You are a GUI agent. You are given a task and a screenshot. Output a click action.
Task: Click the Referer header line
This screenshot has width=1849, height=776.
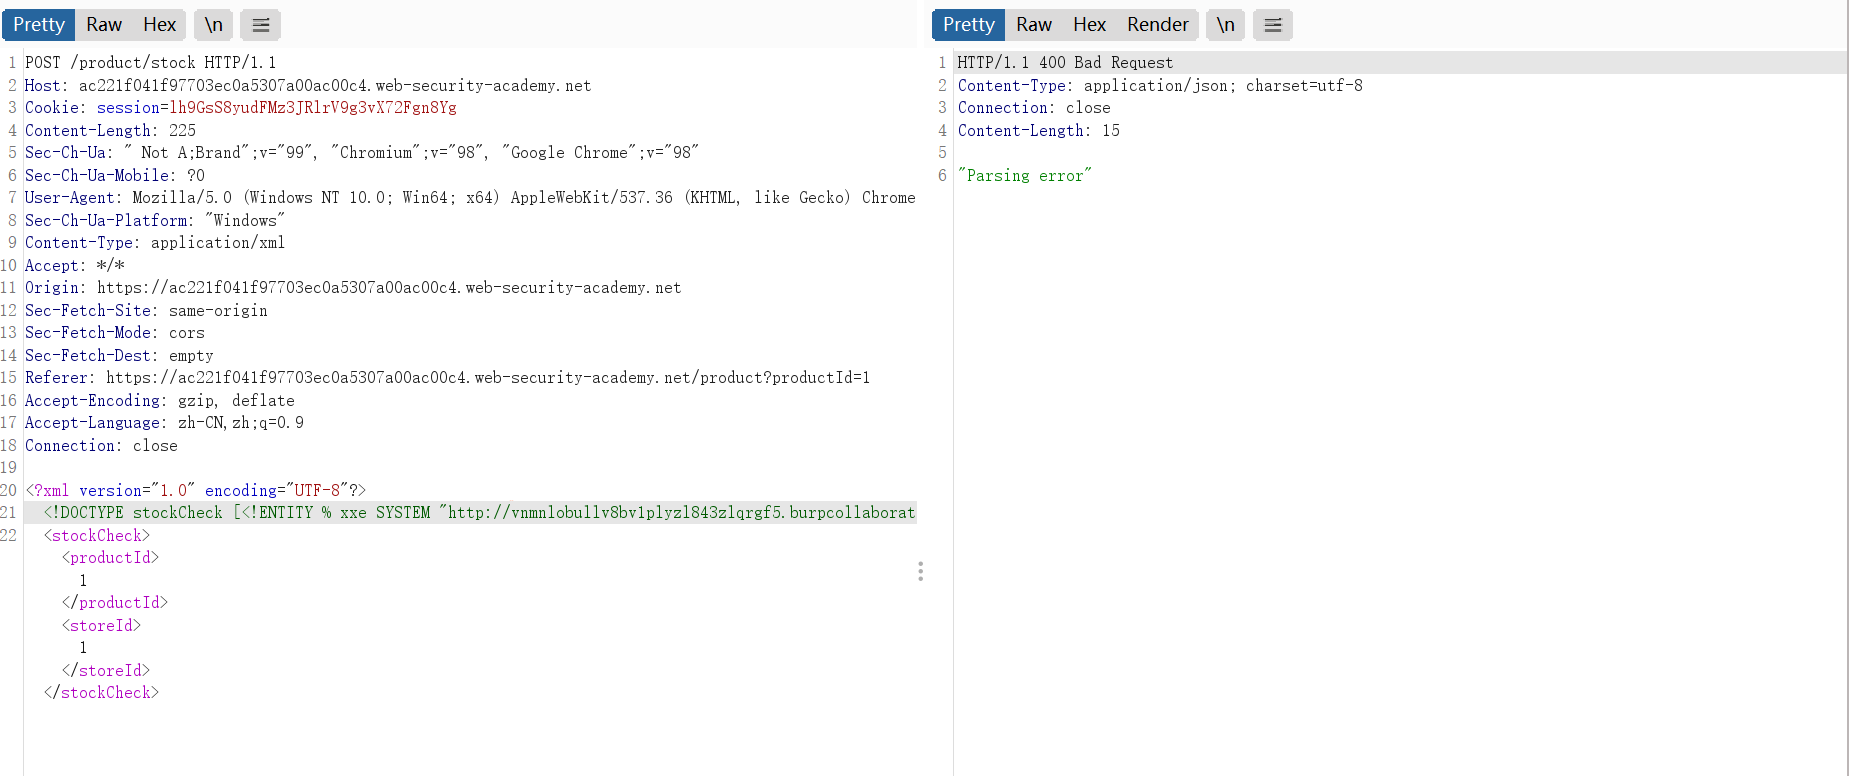pos(447,377)
